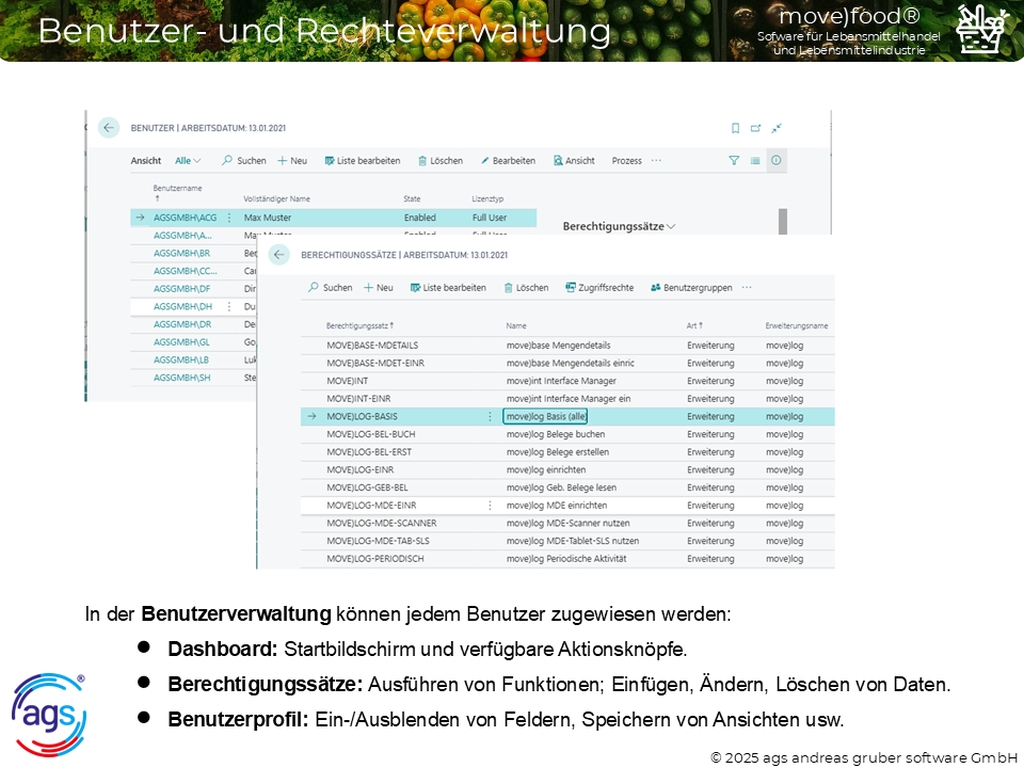The height and width of the screenshot is (768, 1024).
Task: Click Bearbeiten in the Benutzer toolbar
Action: (508, 161)
